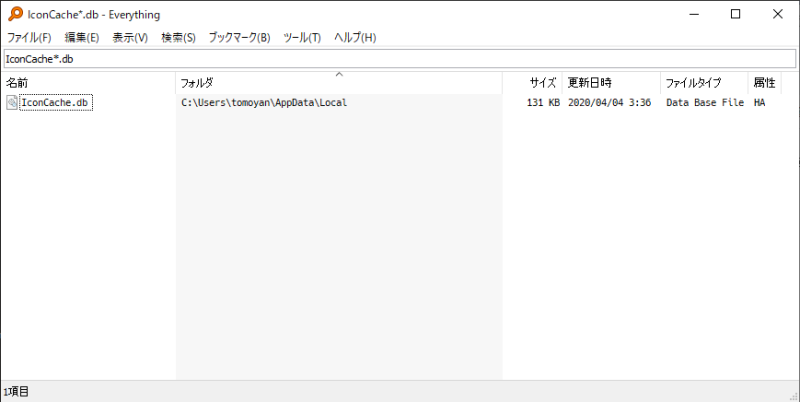The width and height of the screenshot is (800, 402).
Task: Open the ファイル(F) menu
Action: pos(29,37)
